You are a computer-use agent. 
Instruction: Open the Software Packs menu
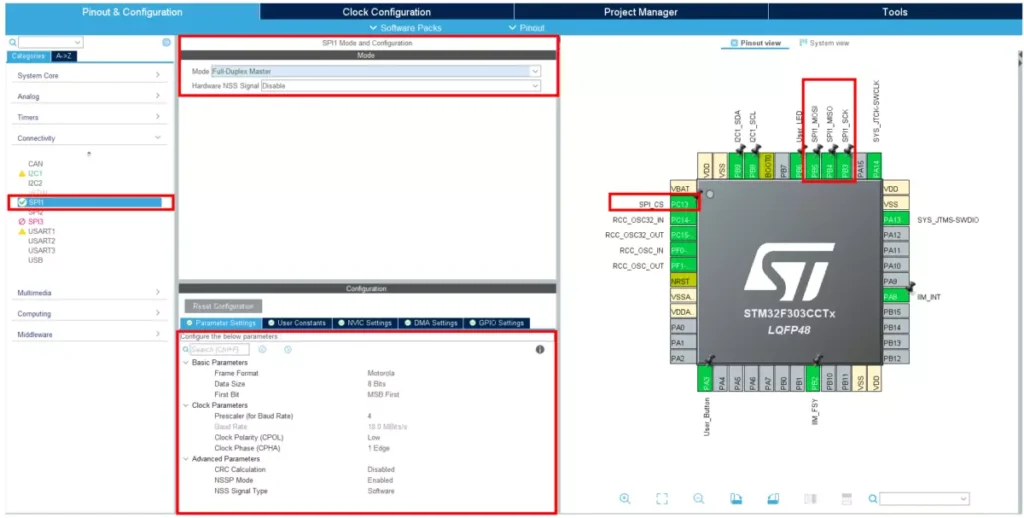coord(405,28)
